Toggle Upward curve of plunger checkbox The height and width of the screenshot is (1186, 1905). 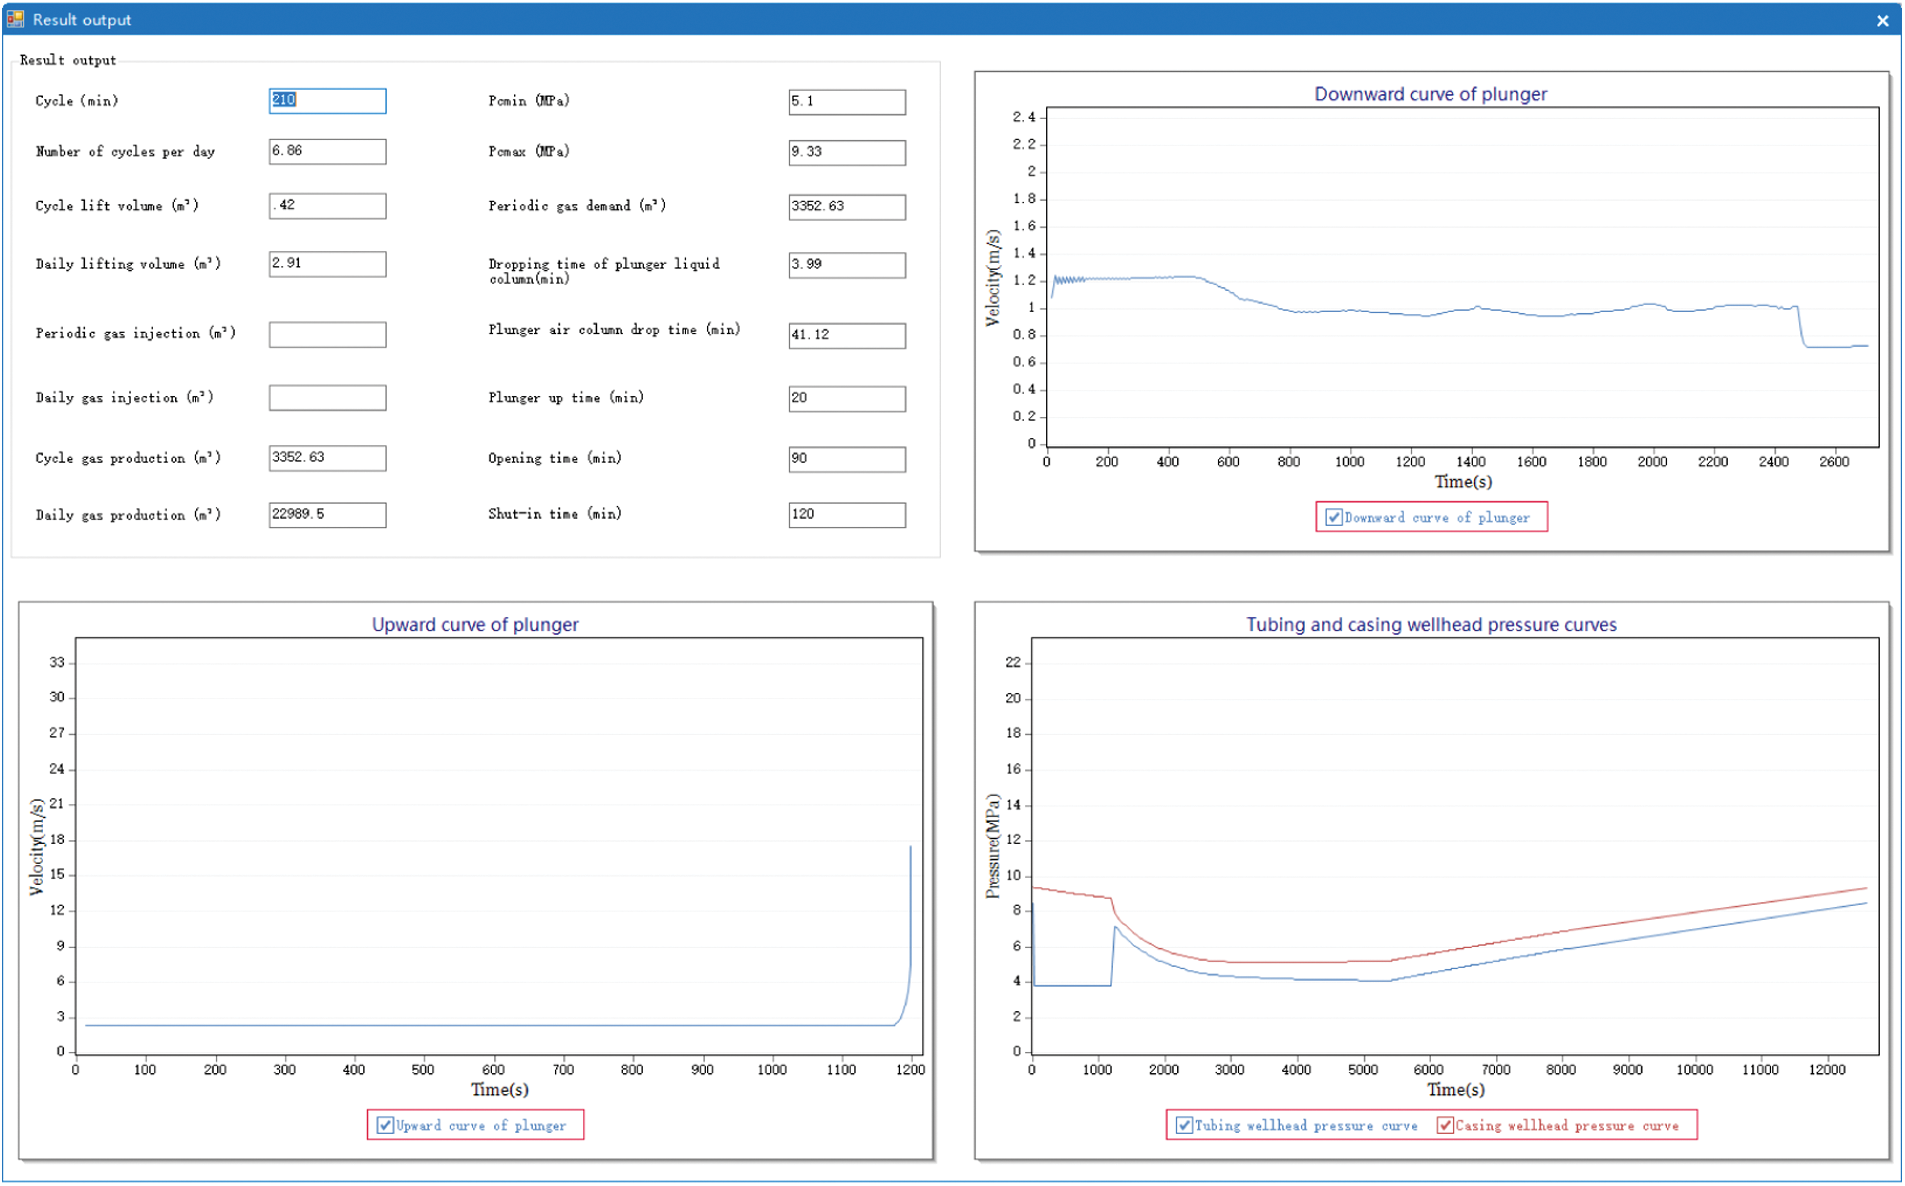click(x=385, y=1125)
